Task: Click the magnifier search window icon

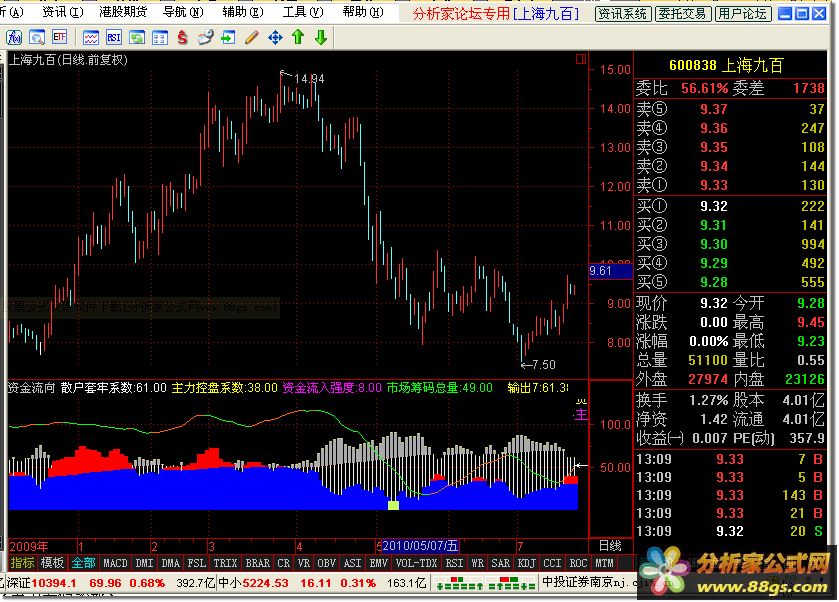Action: 36,37
